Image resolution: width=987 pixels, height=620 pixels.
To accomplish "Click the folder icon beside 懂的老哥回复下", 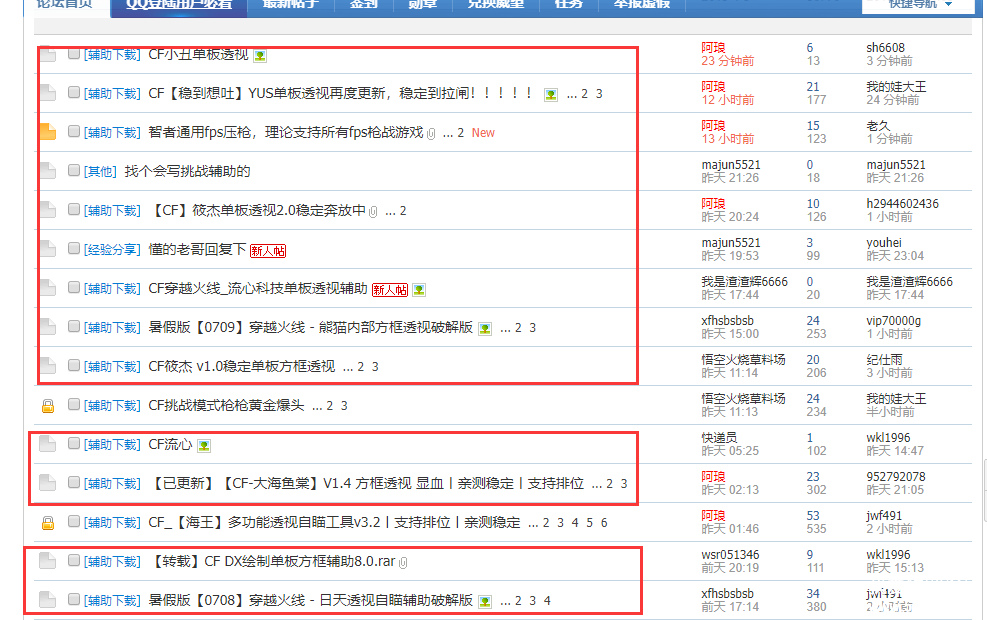I will (48, 248).
